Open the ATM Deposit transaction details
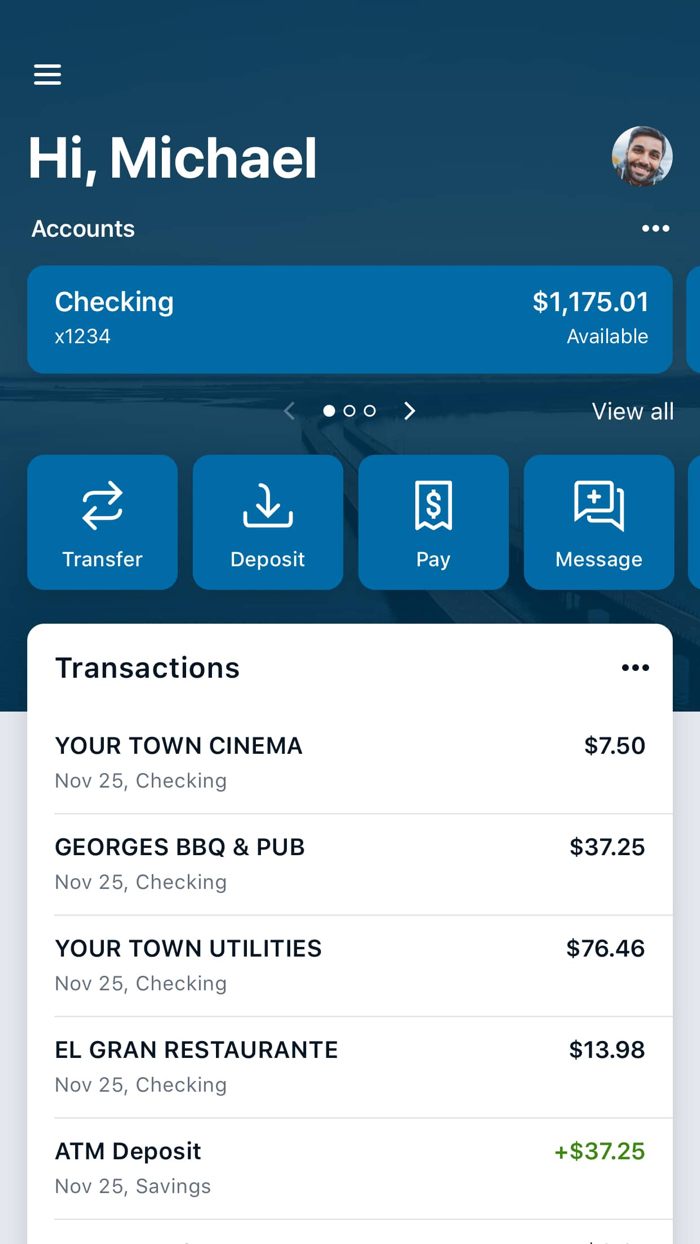 (x=350, y=1167)
